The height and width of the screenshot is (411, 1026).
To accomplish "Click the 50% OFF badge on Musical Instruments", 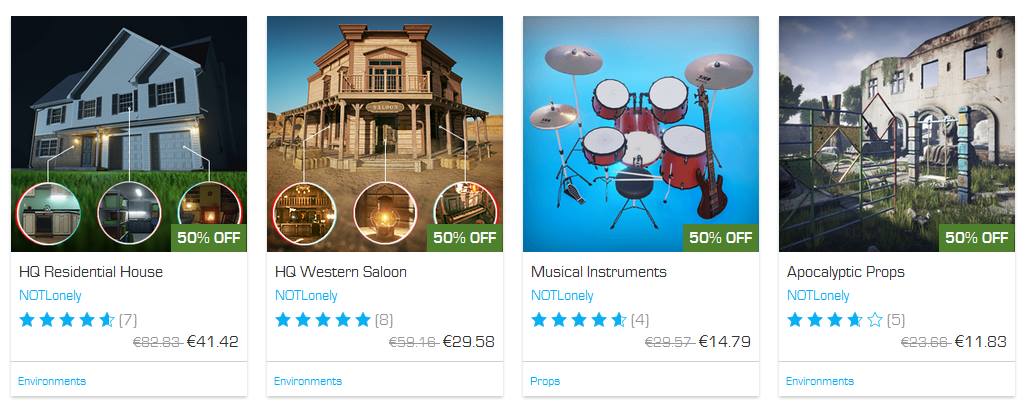I will (x=721, y=238).
